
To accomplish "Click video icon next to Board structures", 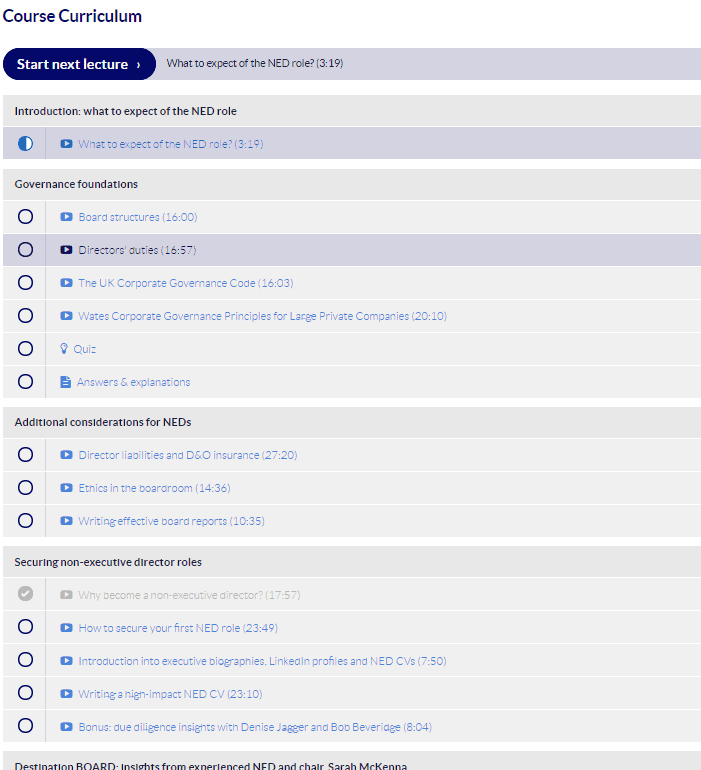I will pyautogui.click(x=66, y=217).
